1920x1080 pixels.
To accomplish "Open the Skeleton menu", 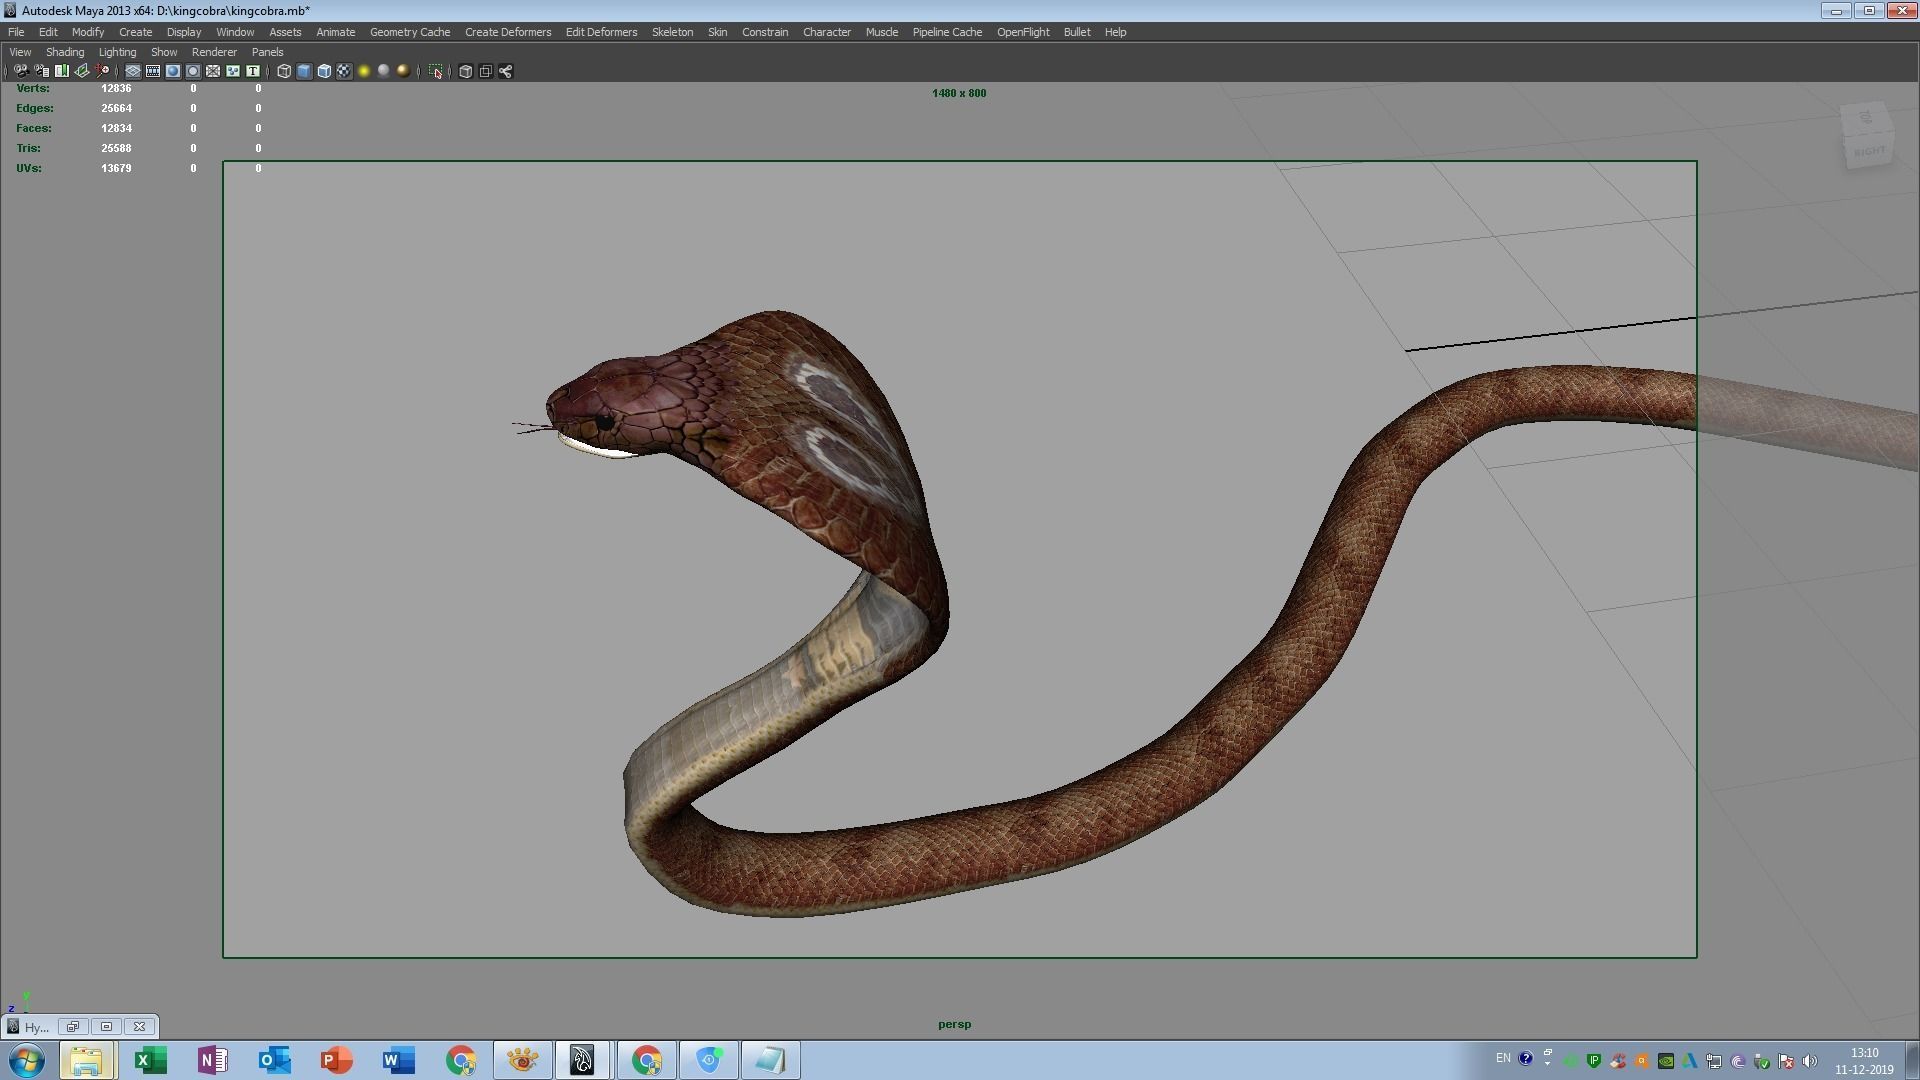I will click(672, 32).
